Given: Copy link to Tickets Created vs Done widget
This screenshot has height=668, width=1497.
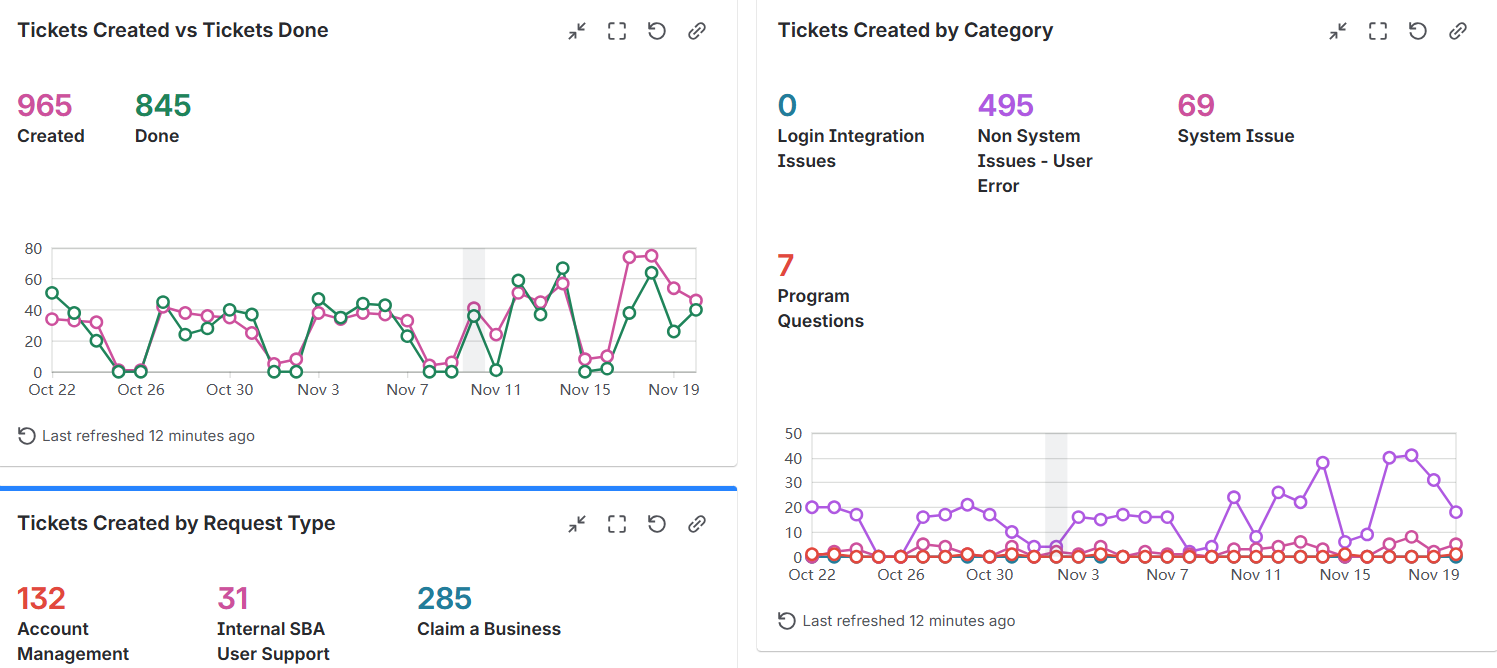Looking at the screenshot, I should point(697,31).
